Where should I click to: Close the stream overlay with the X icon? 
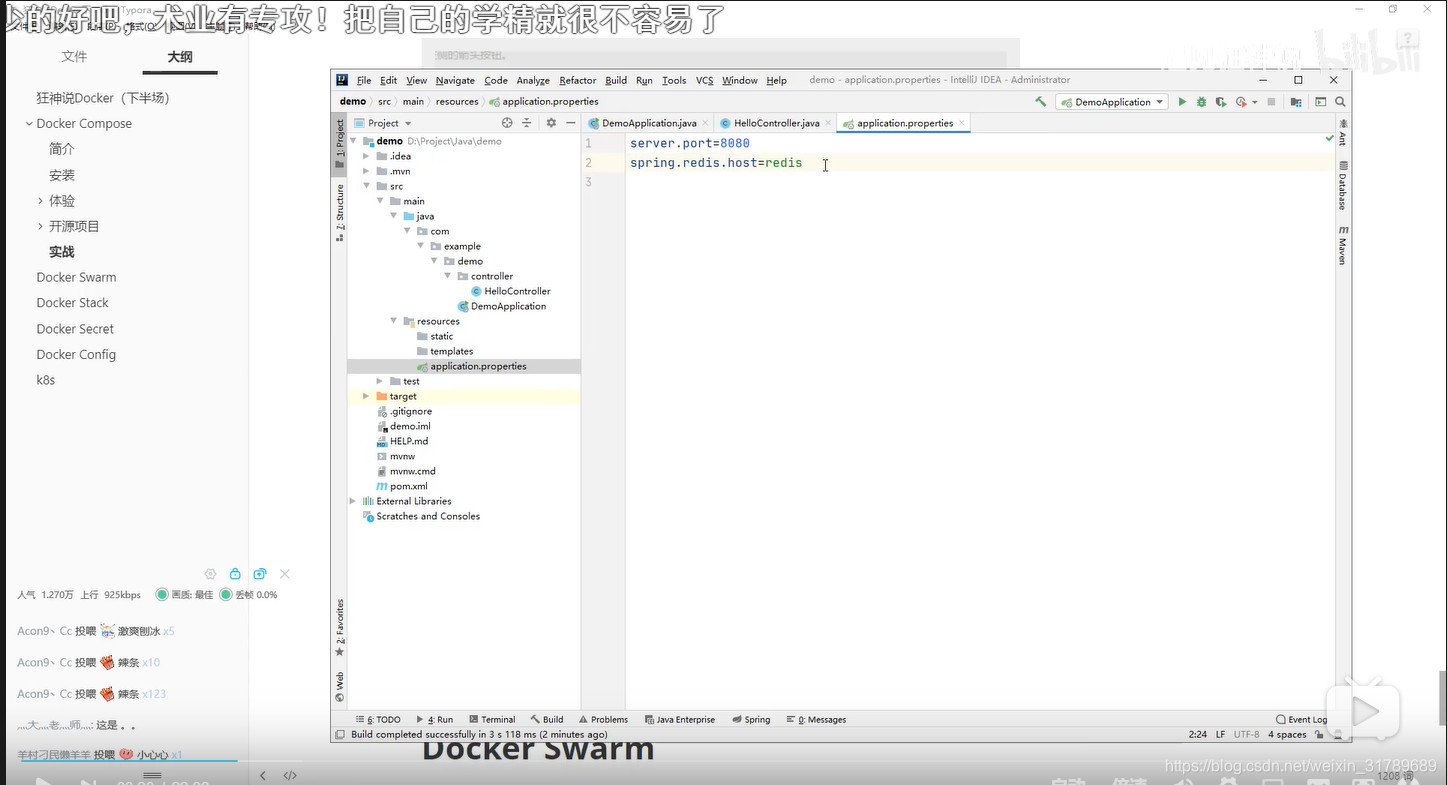[x=285, y=574]
